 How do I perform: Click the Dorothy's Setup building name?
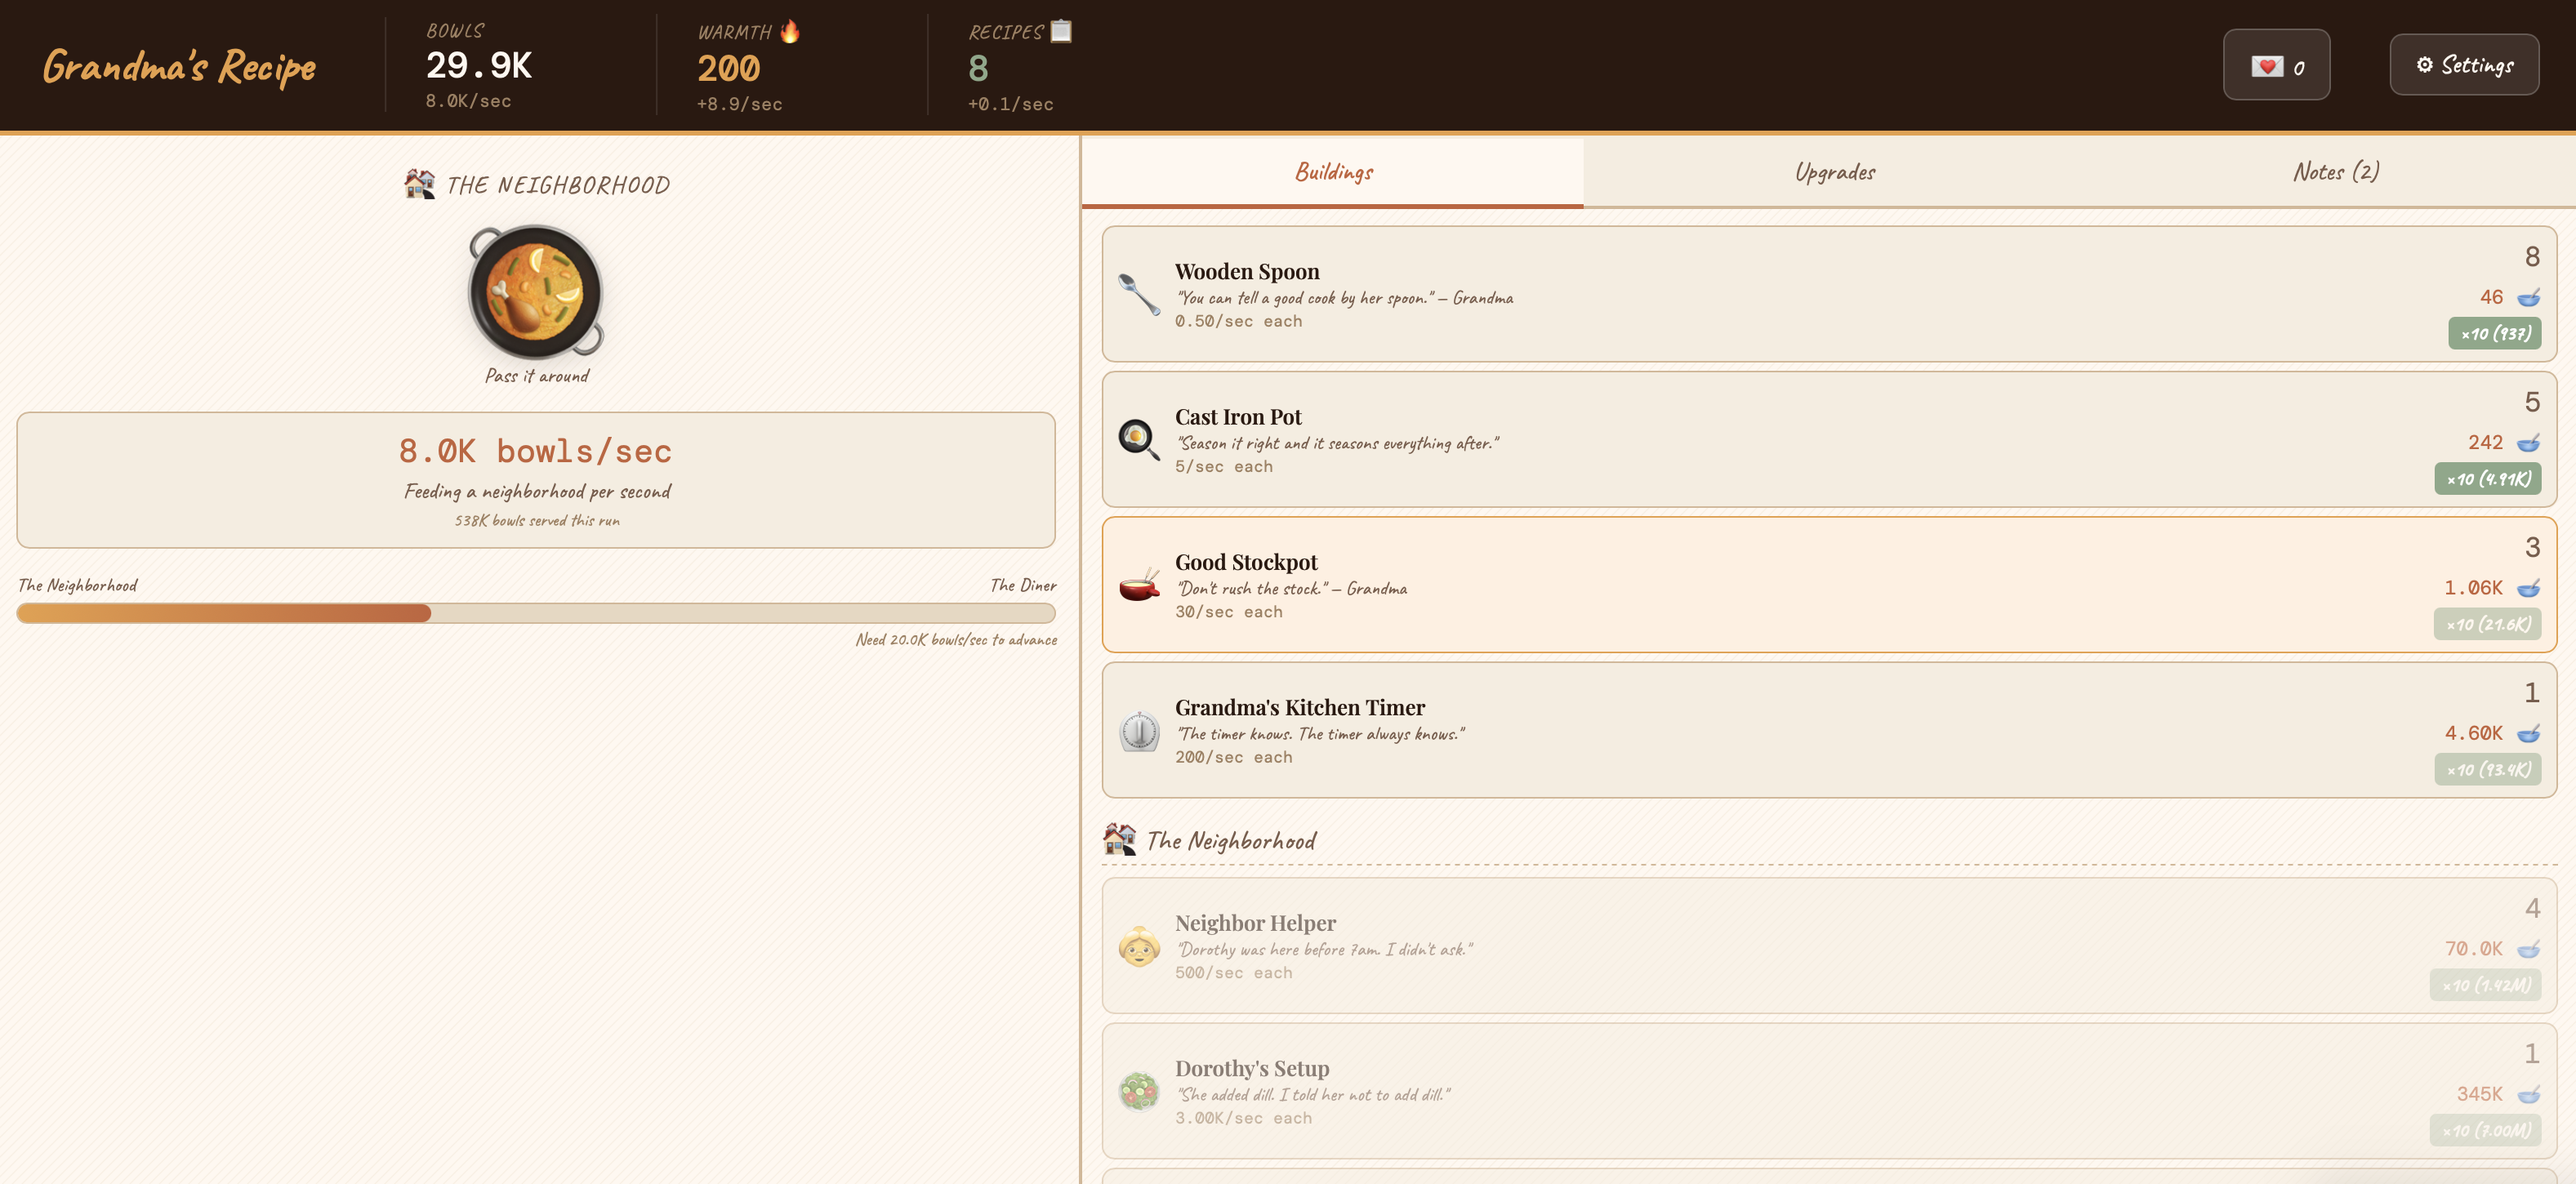point(1252,1068)
